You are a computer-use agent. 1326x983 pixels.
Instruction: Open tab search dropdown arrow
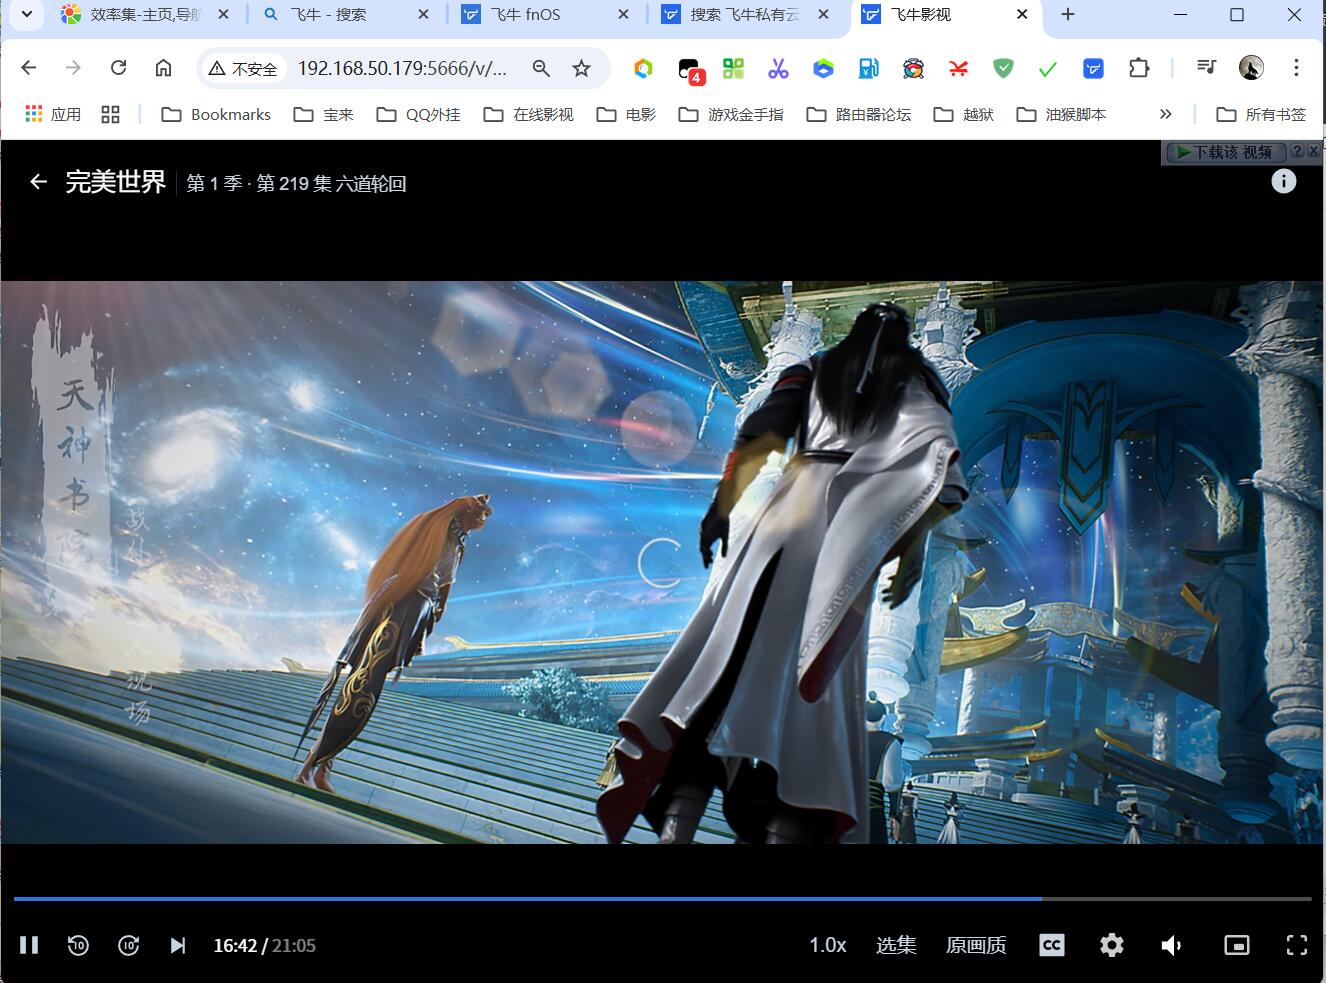(x=27, y=15)
